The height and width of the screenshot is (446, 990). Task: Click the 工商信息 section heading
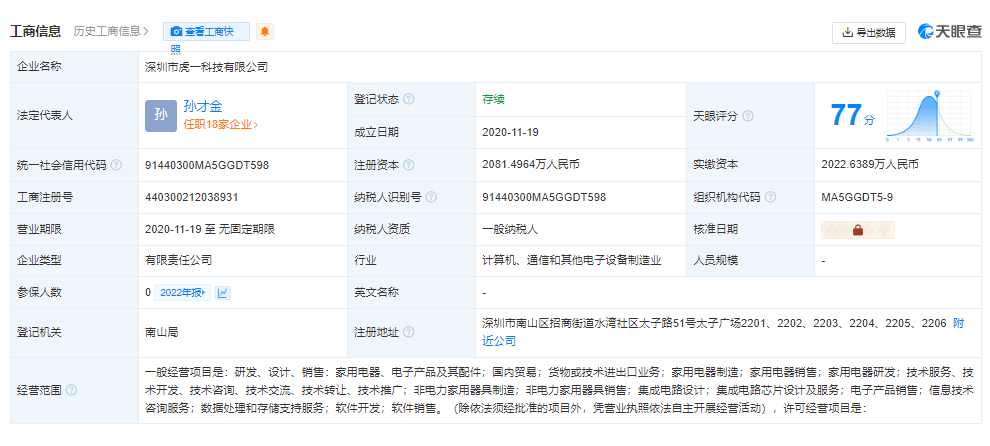[36, 31]
